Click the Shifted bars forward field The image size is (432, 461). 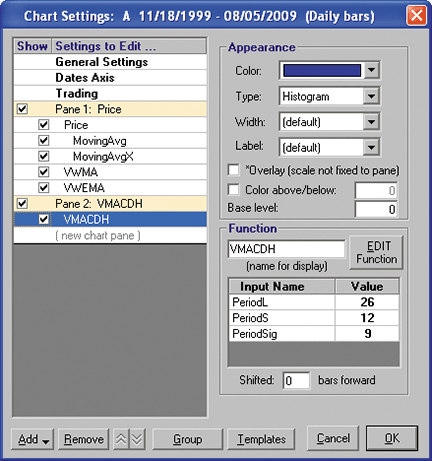click(296, 380)
